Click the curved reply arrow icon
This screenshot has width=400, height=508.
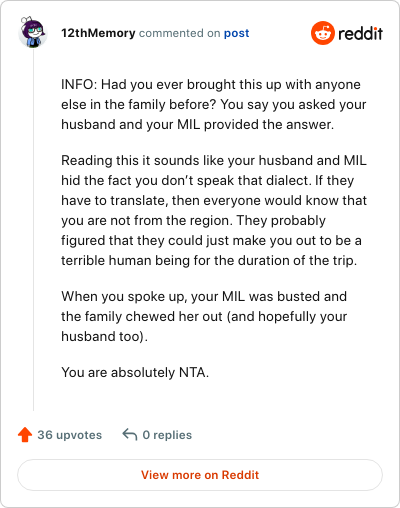tap(130, 434)
